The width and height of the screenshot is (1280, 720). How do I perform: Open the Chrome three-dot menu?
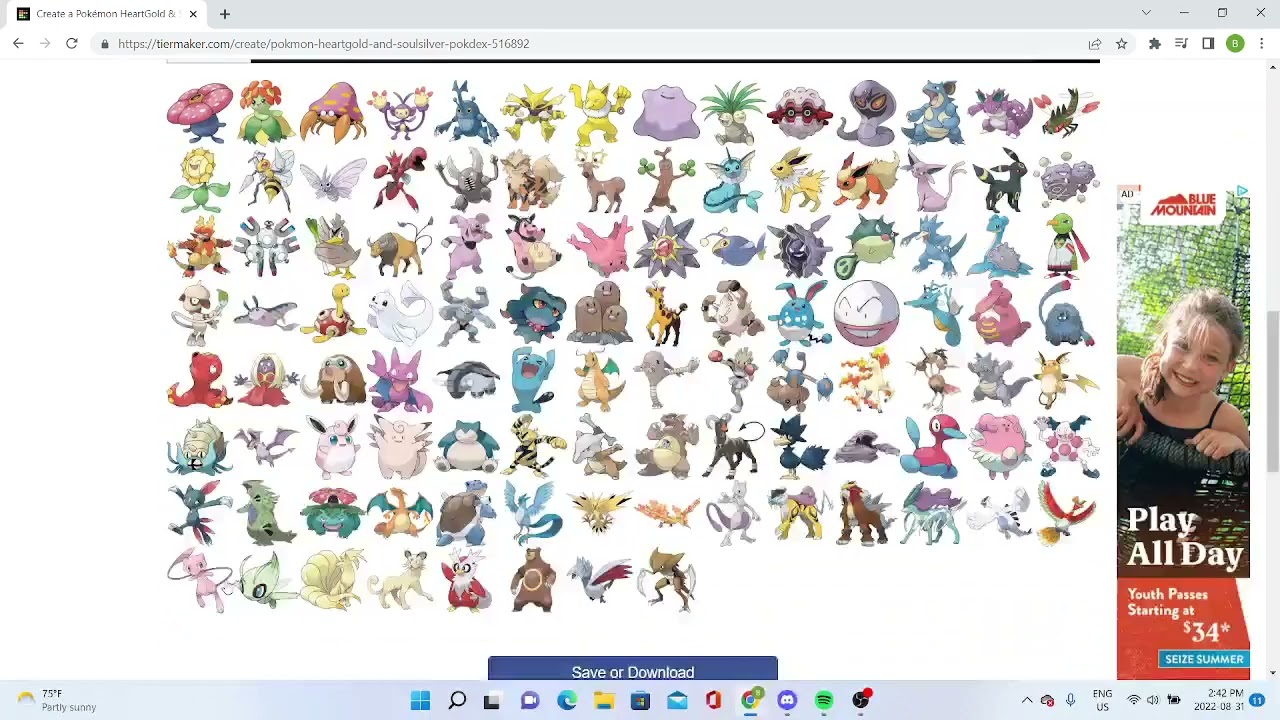(x=1262, y=44)
